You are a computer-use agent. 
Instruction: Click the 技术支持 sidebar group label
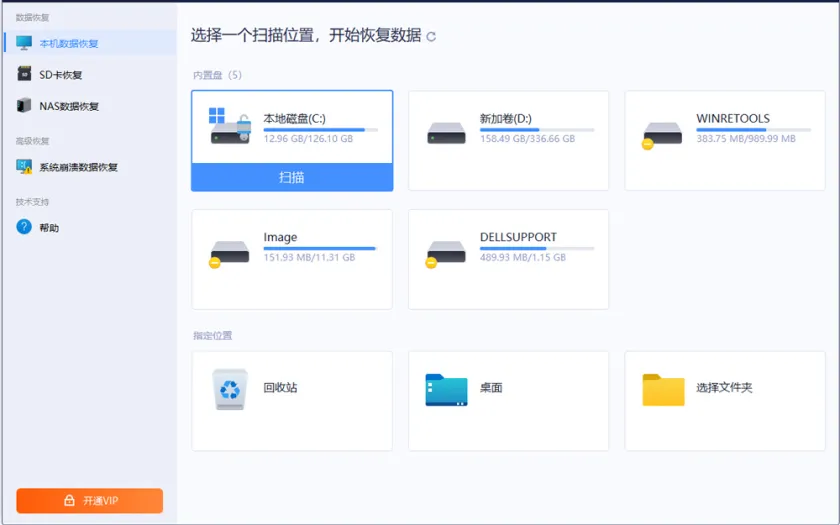[32, 202]
